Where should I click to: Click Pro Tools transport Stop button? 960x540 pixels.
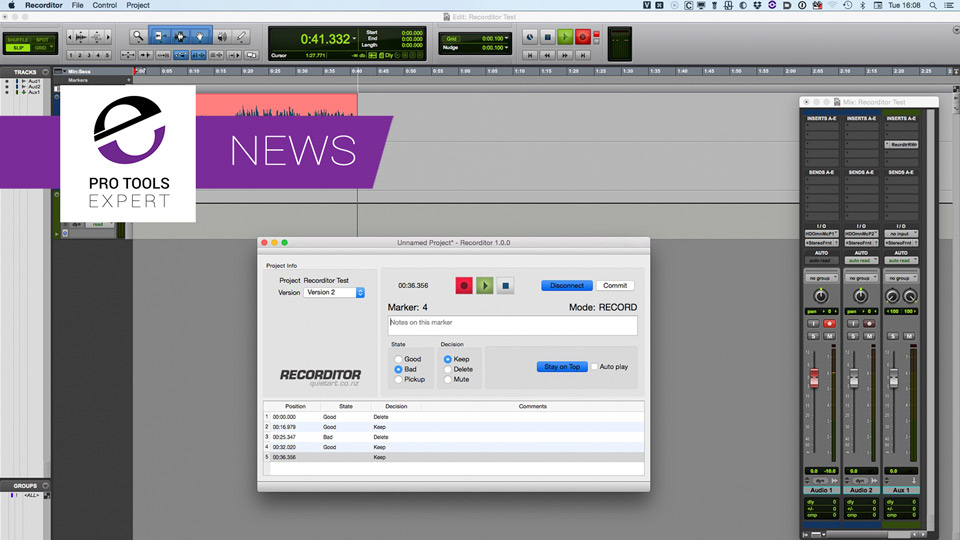click(547, 37)
